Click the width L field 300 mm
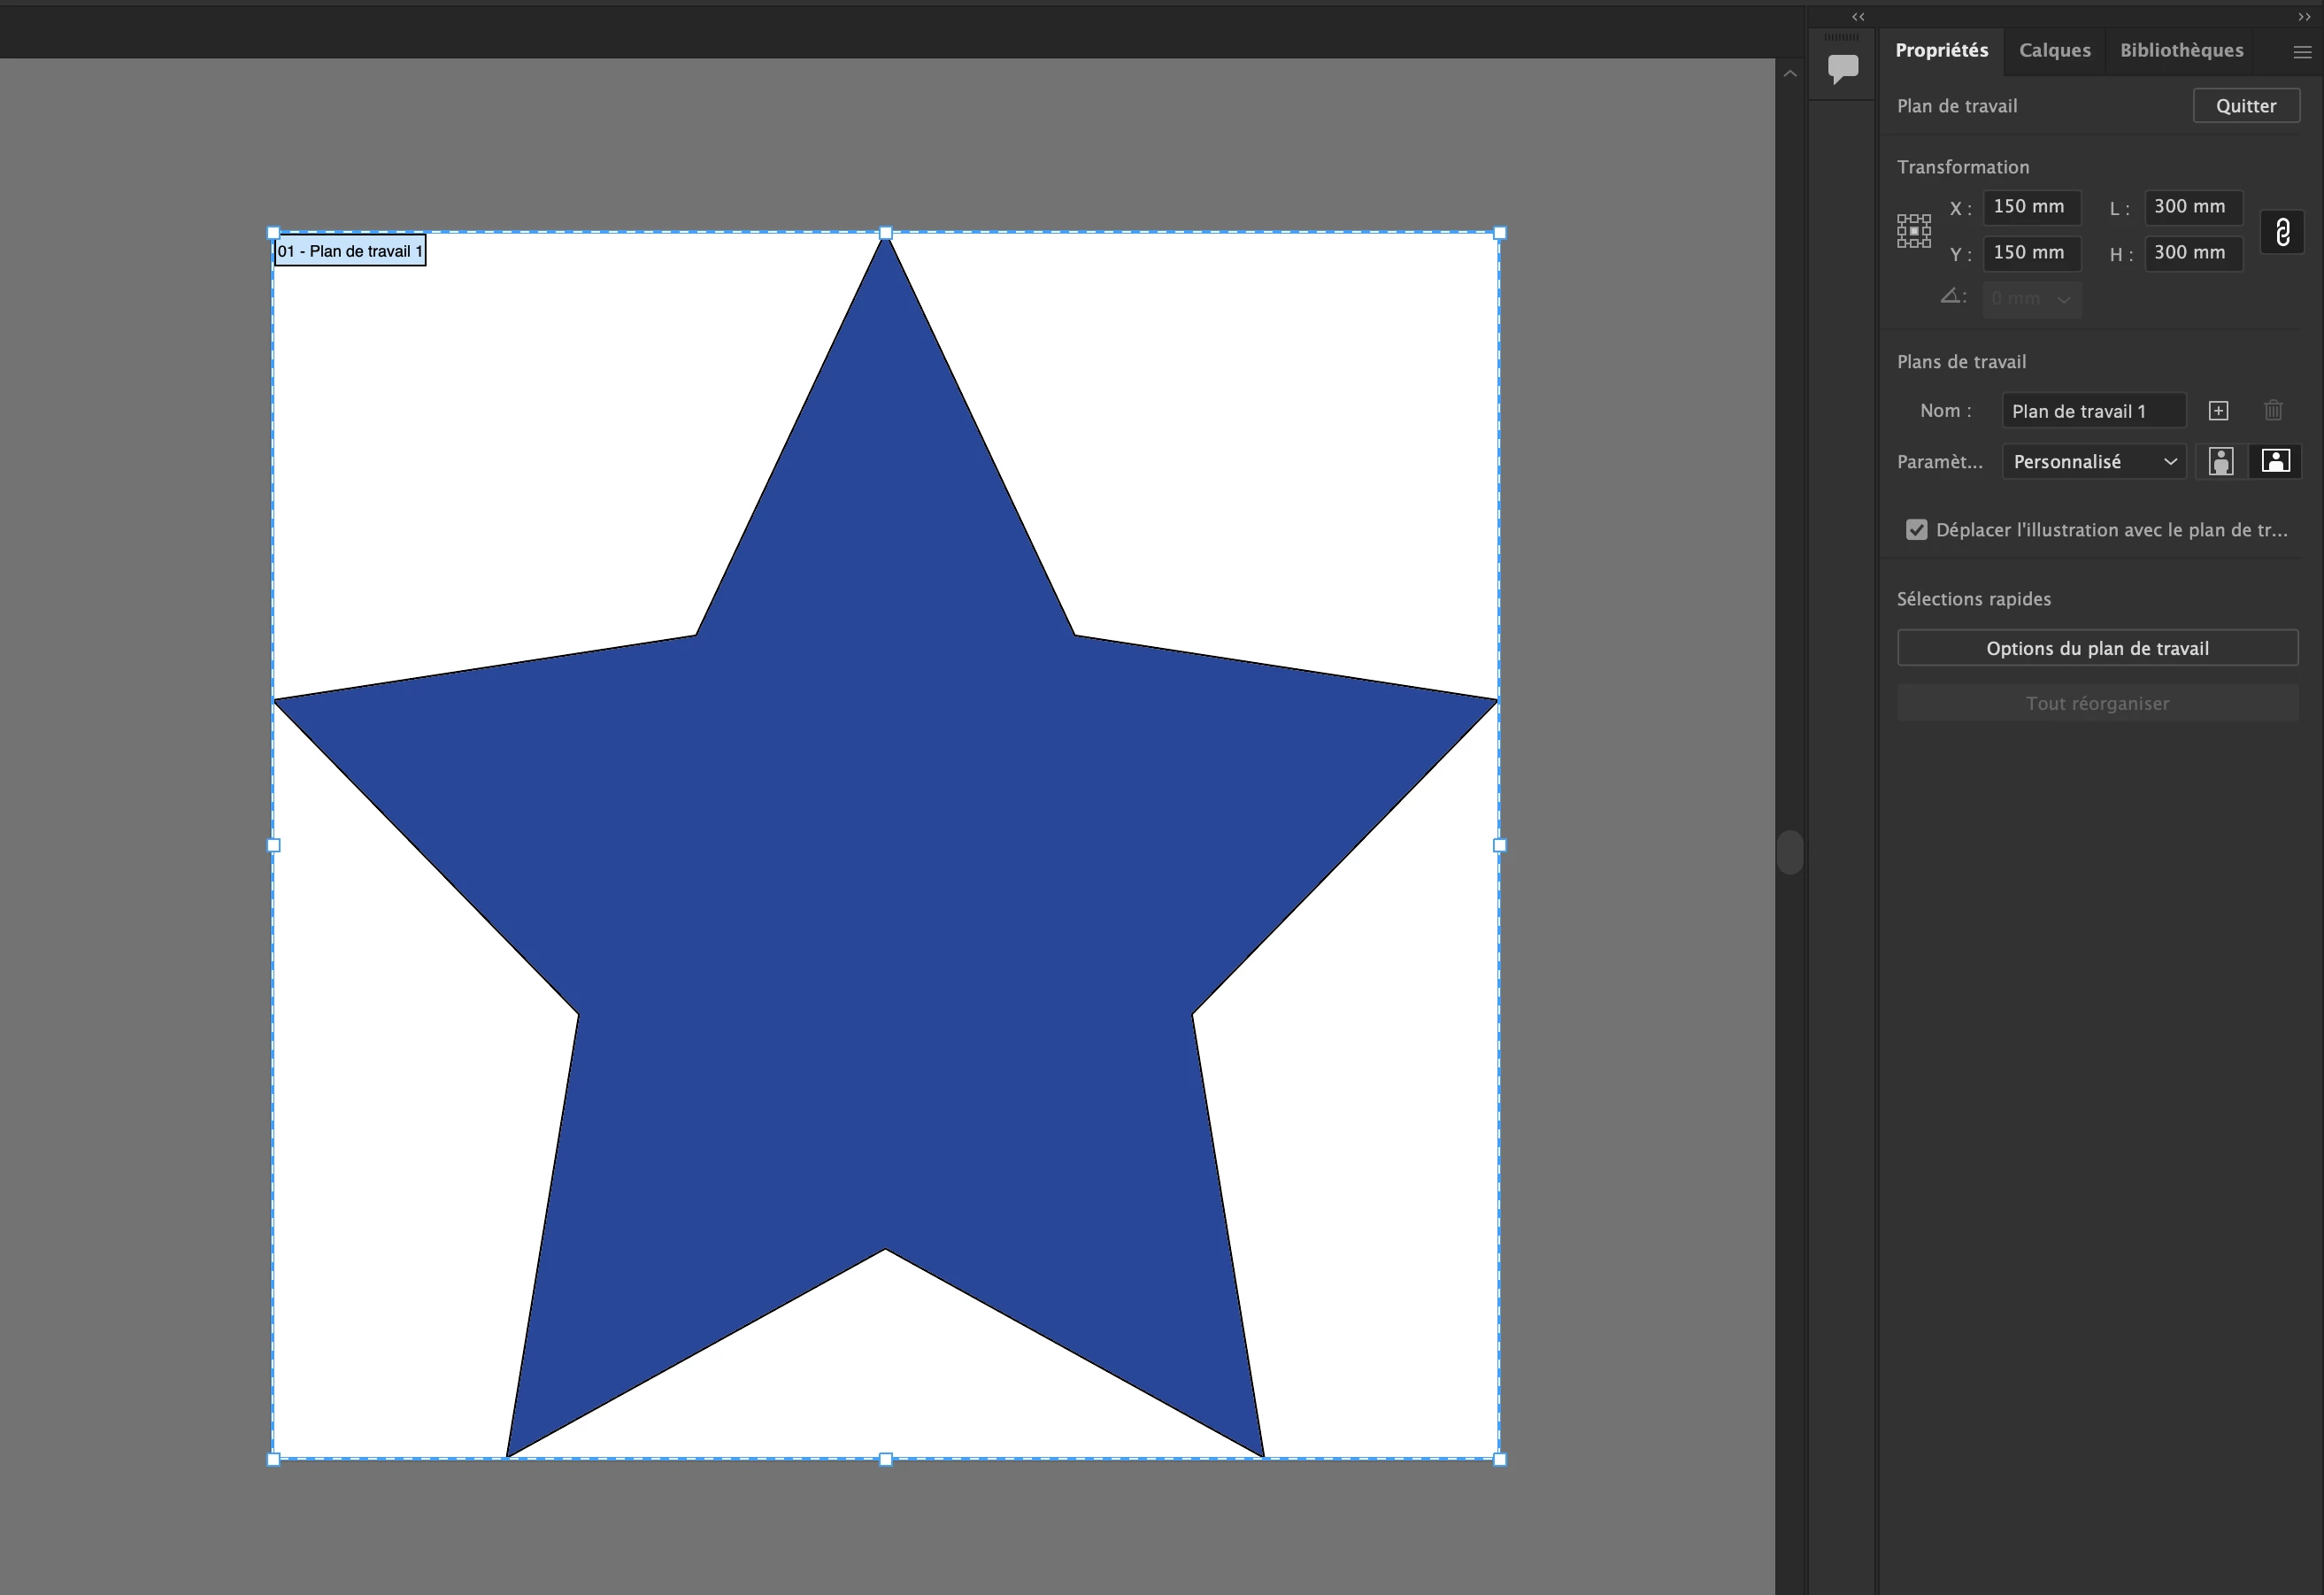The image size is (2324, 1595). click(2192, 207)
